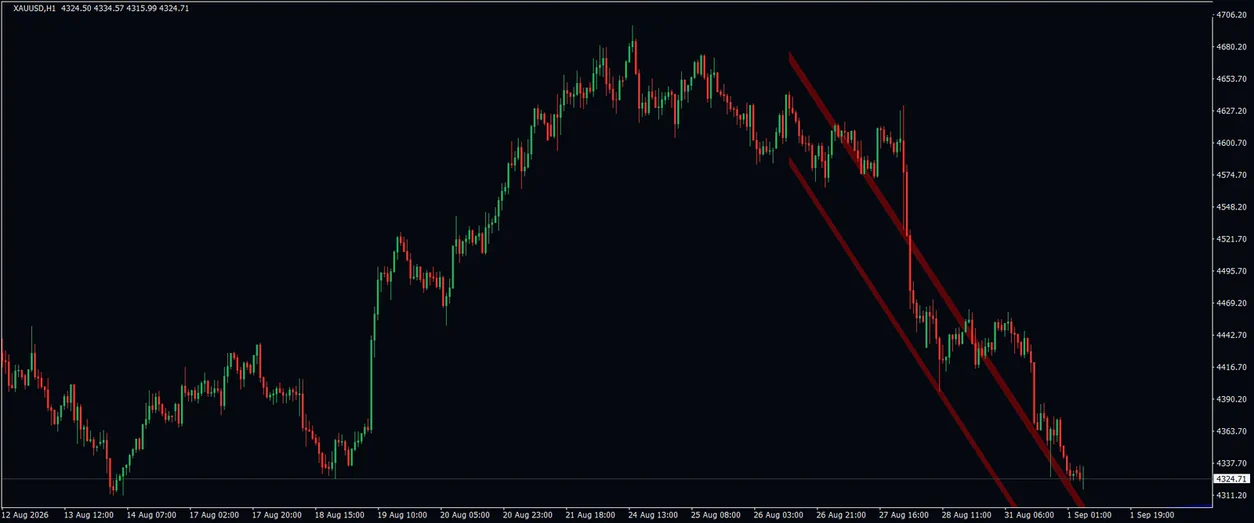Viewport: 1254px width, 523px height.
Task: Click the 4416.70 price axis label
Action: tap(1231, 367)
